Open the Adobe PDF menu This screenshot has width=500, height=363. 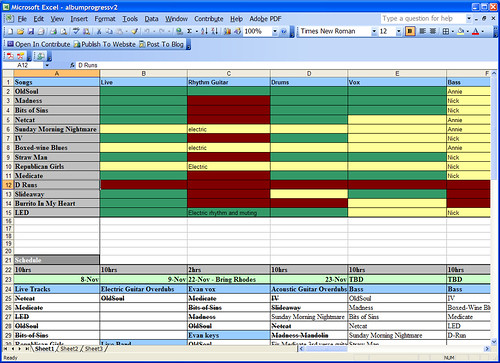click(265, 19)
